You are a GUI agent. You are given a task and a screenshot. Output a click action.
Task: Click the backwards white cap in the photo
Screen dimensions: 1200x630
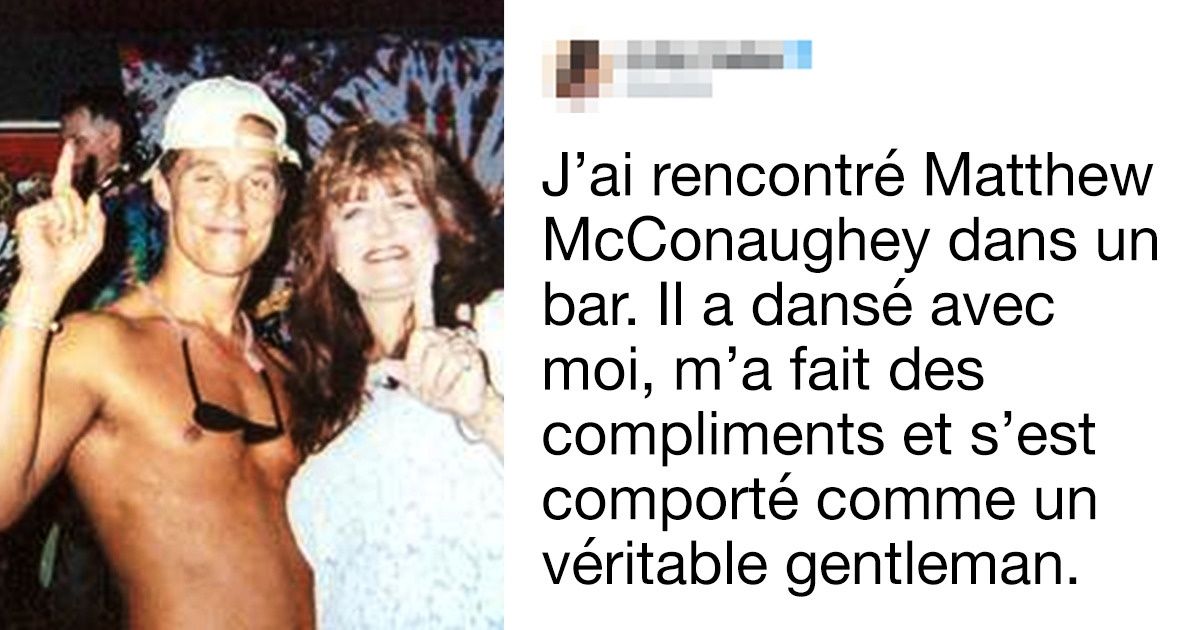pyautogui.click(x=225, y=120)
